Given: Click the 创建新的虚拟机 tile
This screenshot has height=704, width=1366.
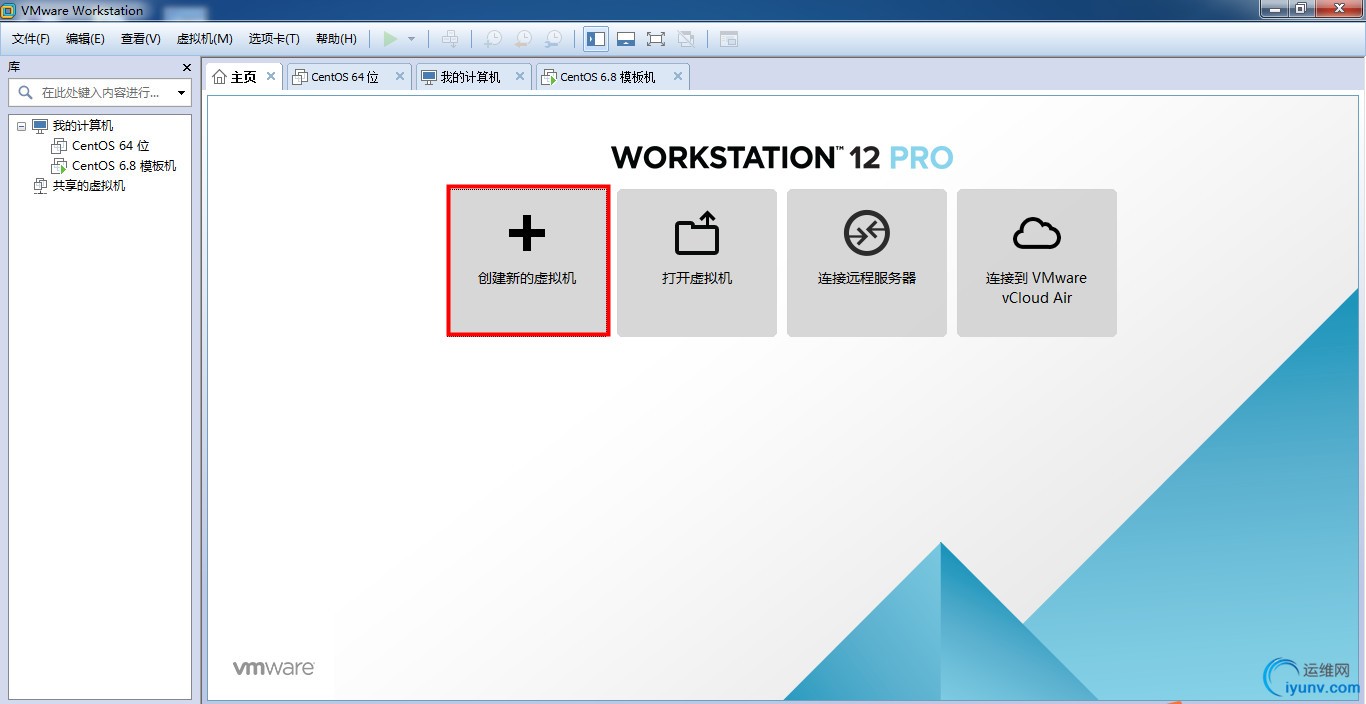Looking at the screenshot, I should point(527,261).
